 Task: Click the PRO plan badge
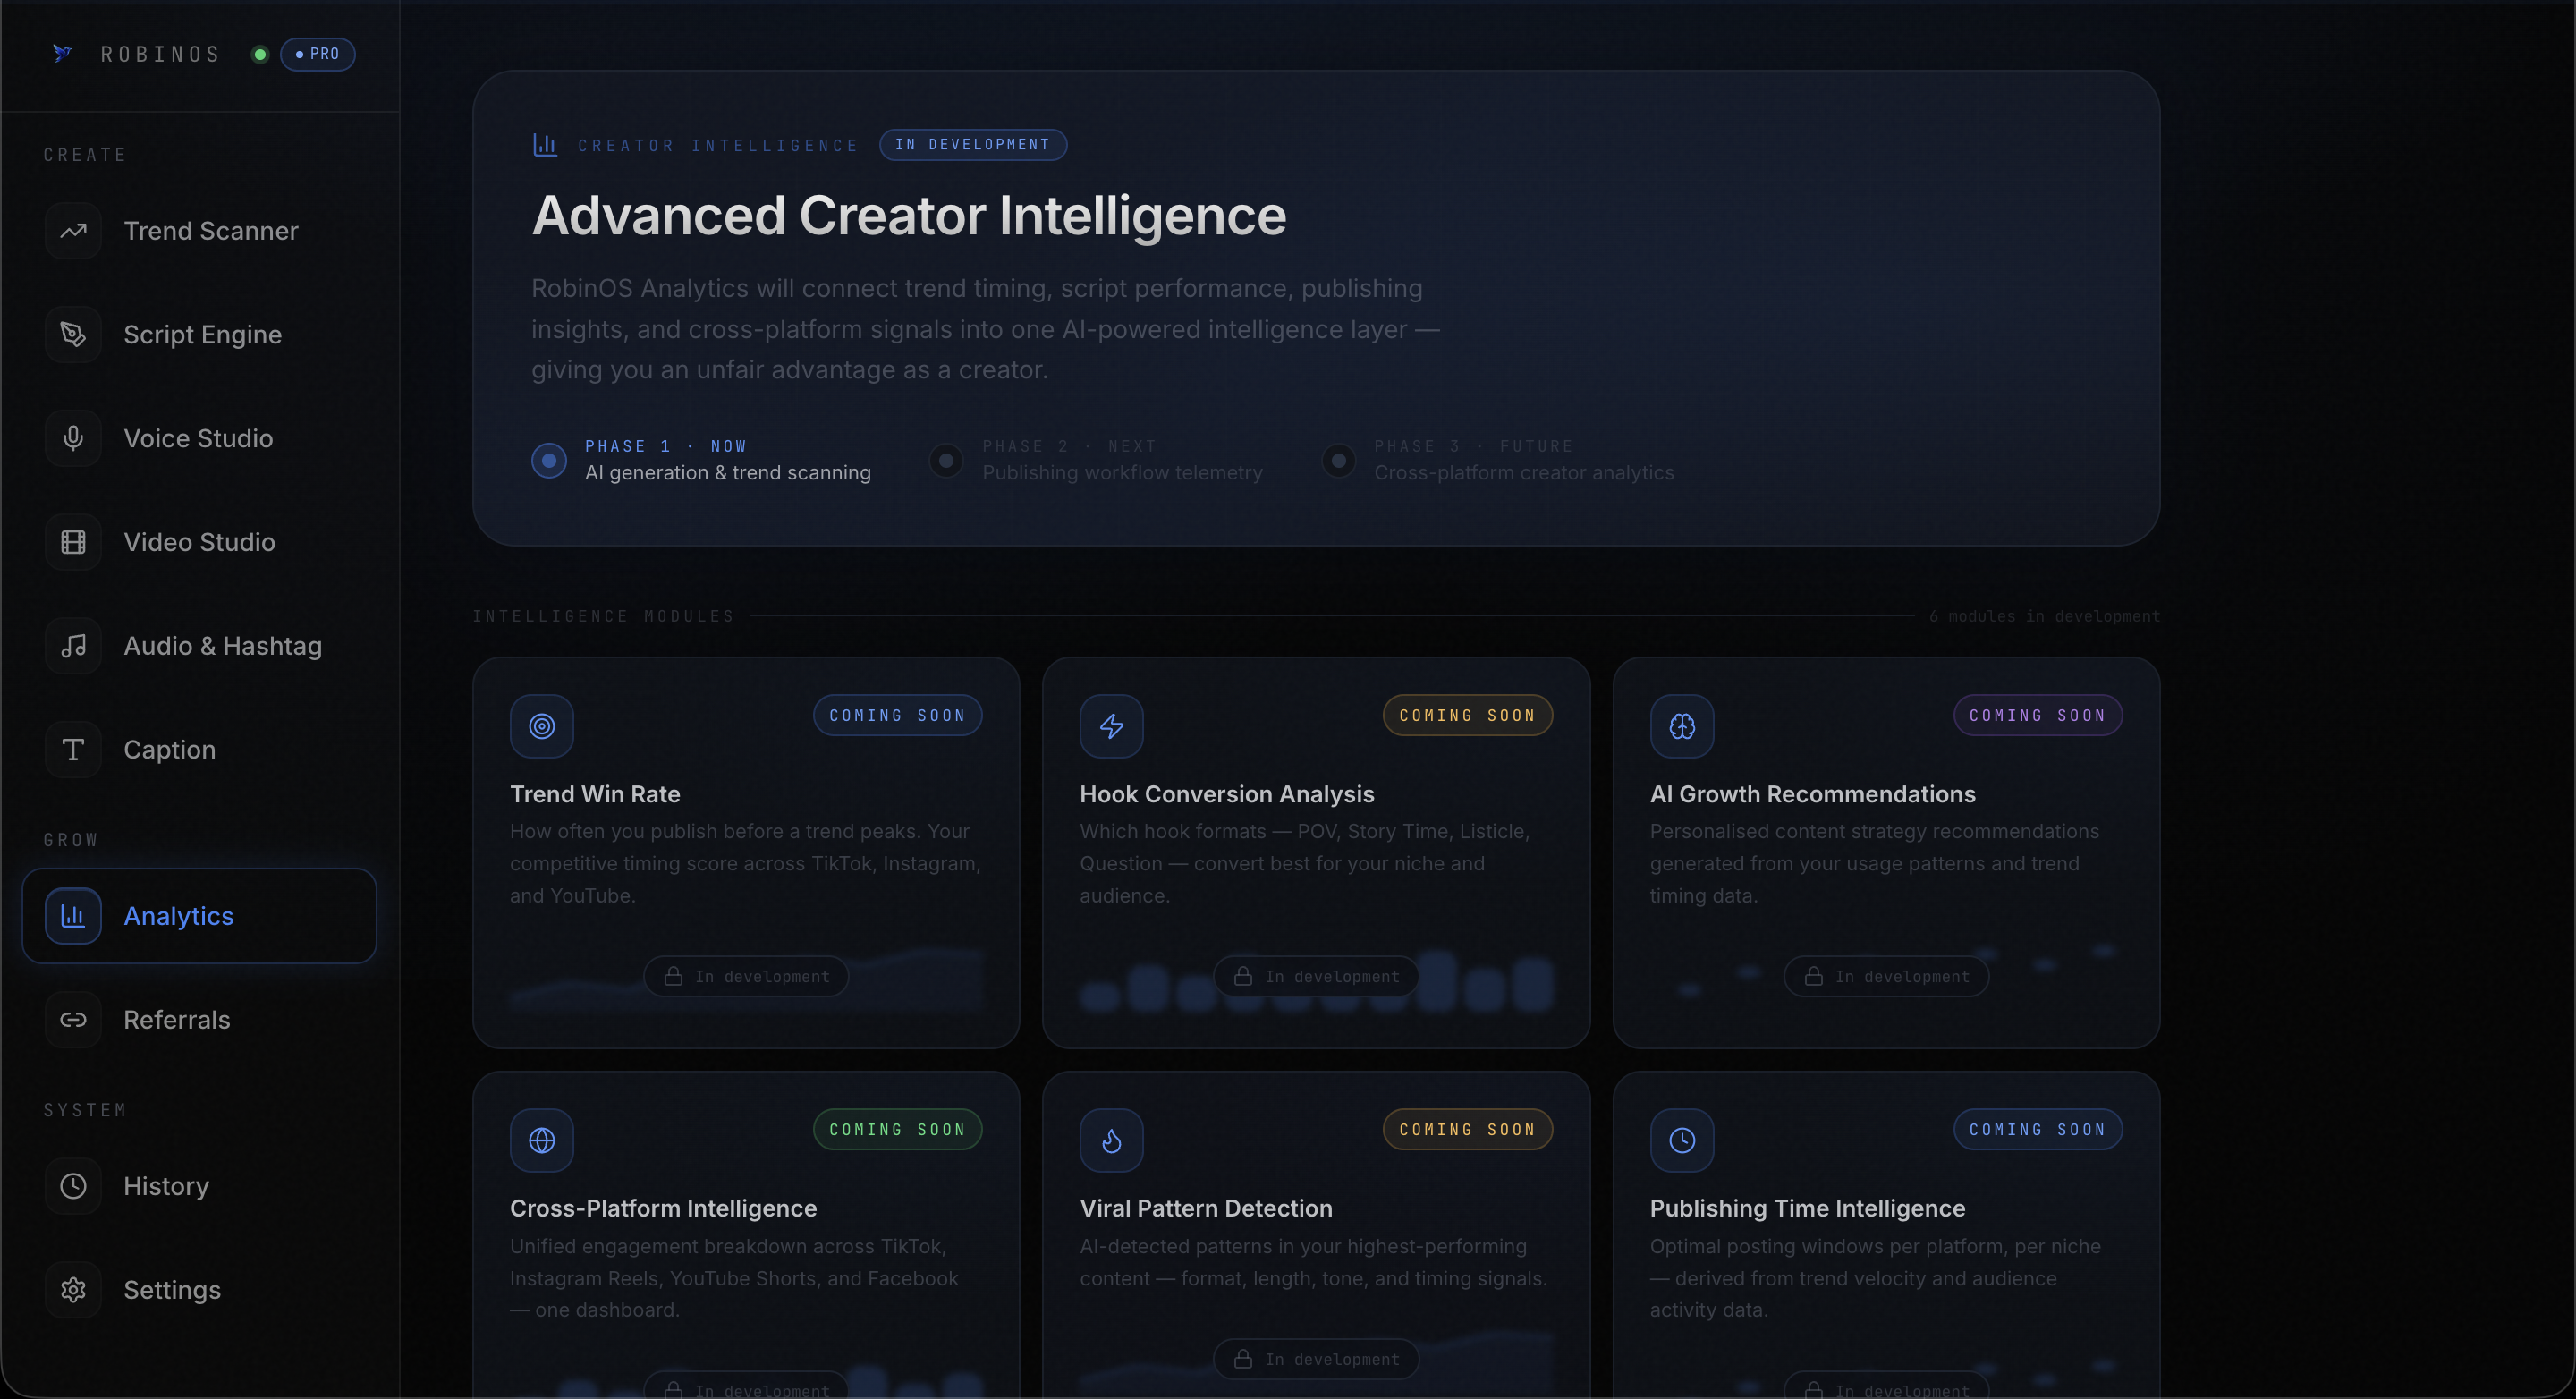317,54
